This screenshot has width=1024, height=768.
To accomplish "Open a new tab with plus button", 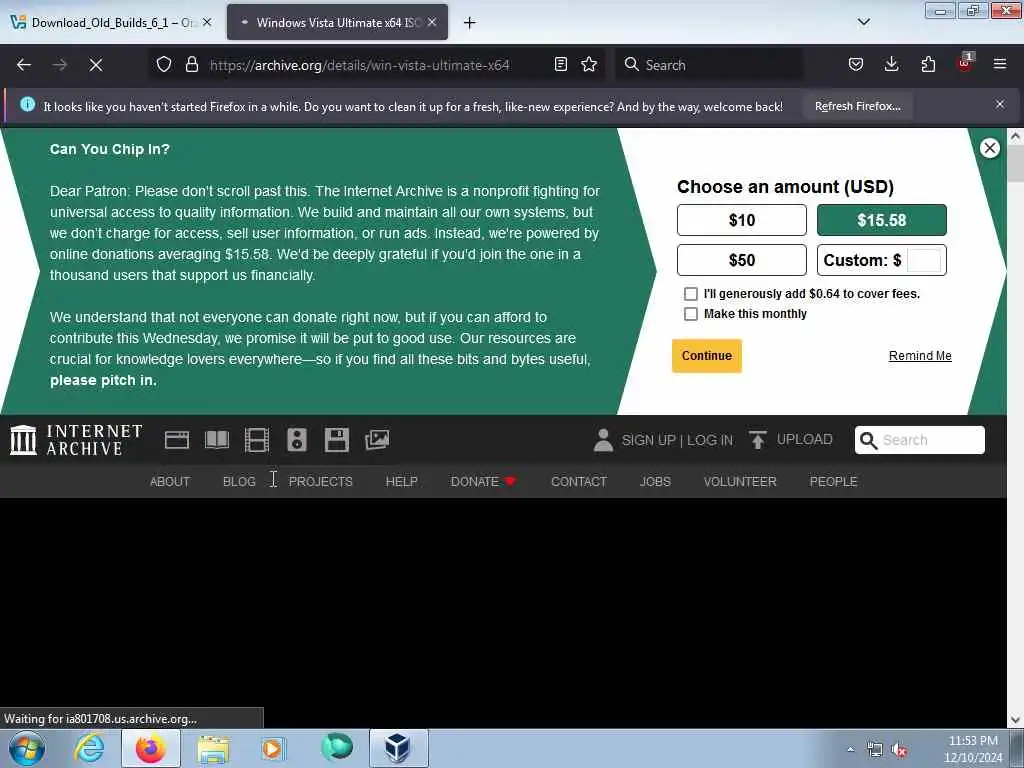I will tap(470, 23).
